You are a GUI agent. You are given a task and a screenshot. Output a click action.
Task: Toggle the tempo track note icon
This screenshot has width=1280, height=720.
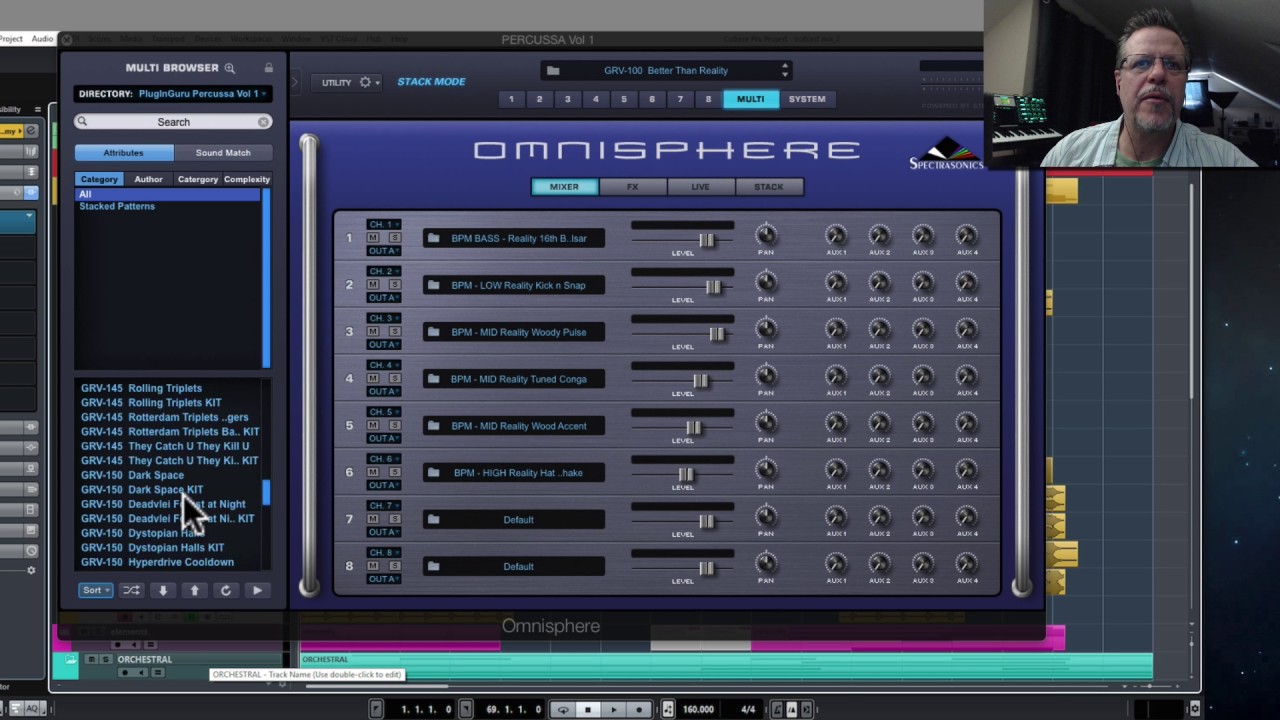(668, 710)
